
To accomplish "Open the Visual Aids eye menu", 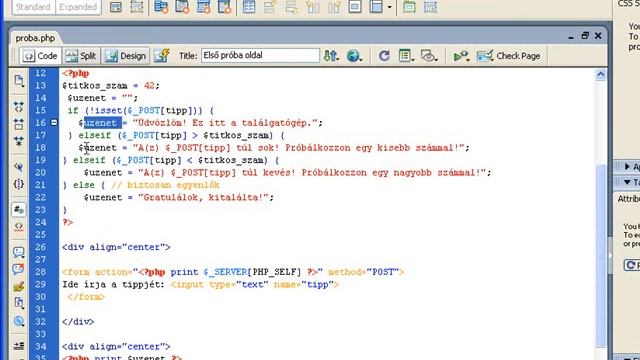I will coord(429,56).
